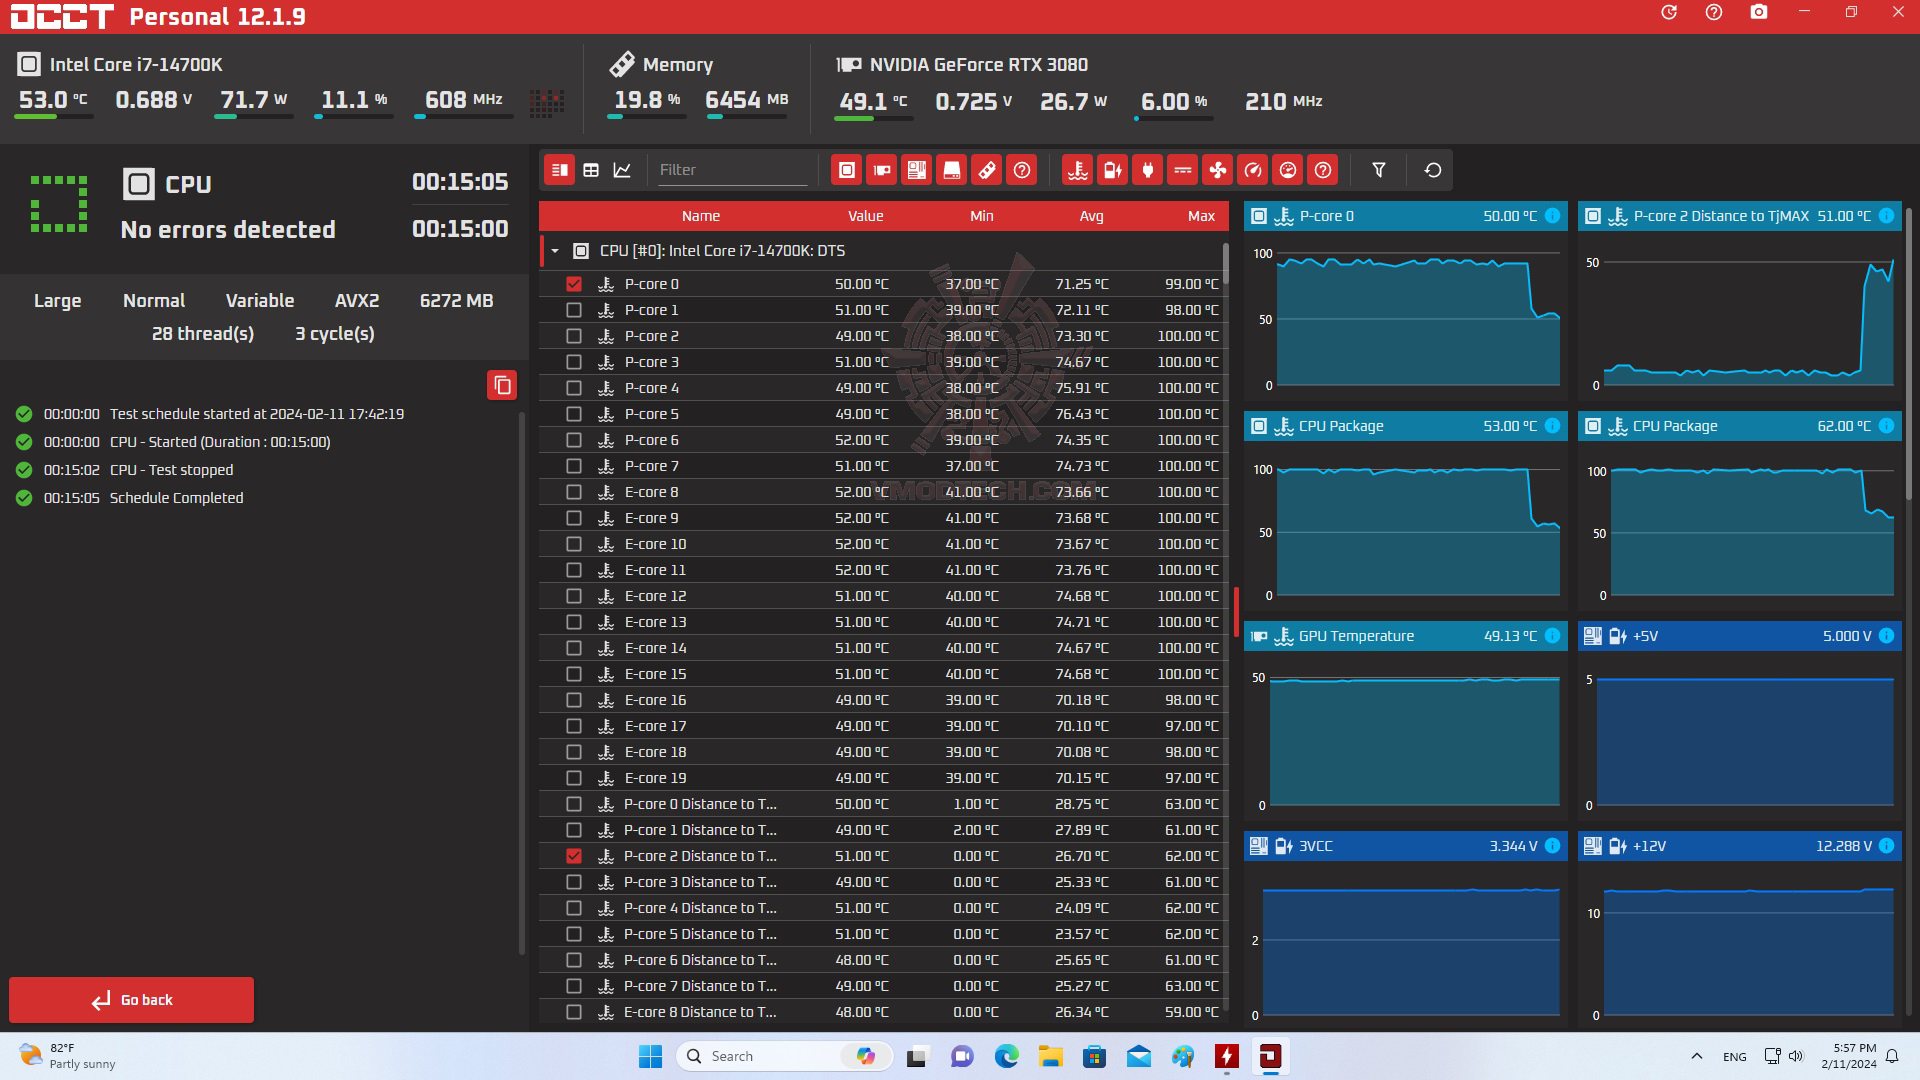Uncheck P-core 2 Distance to TjMAX checkbox
This screenshot has height=1080, width=1920.
[574, 856]
